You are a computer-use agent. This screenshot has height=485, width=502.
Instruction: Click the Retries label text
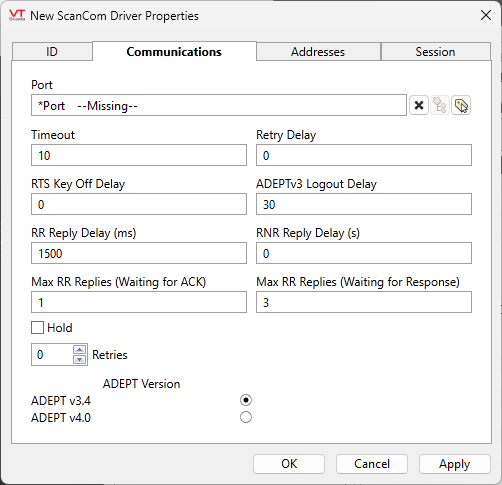coord(110,355)
